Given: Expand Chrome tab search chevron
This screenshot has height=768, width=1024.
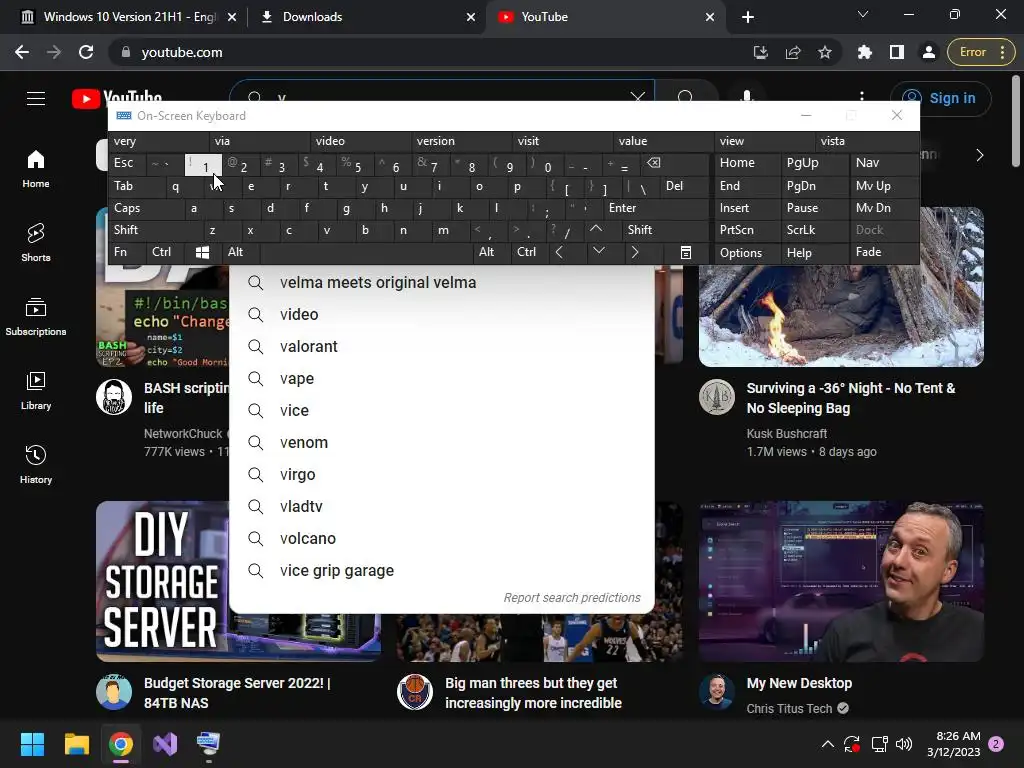Looking at the screenshot, I should [x=863, y=14].
